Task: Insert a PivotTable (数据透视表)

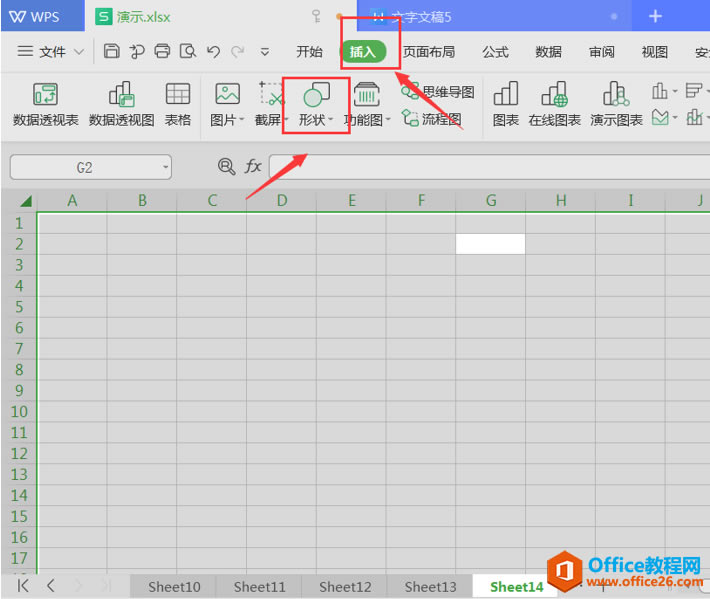Action: pyautogui.click(x=46, y=104)
